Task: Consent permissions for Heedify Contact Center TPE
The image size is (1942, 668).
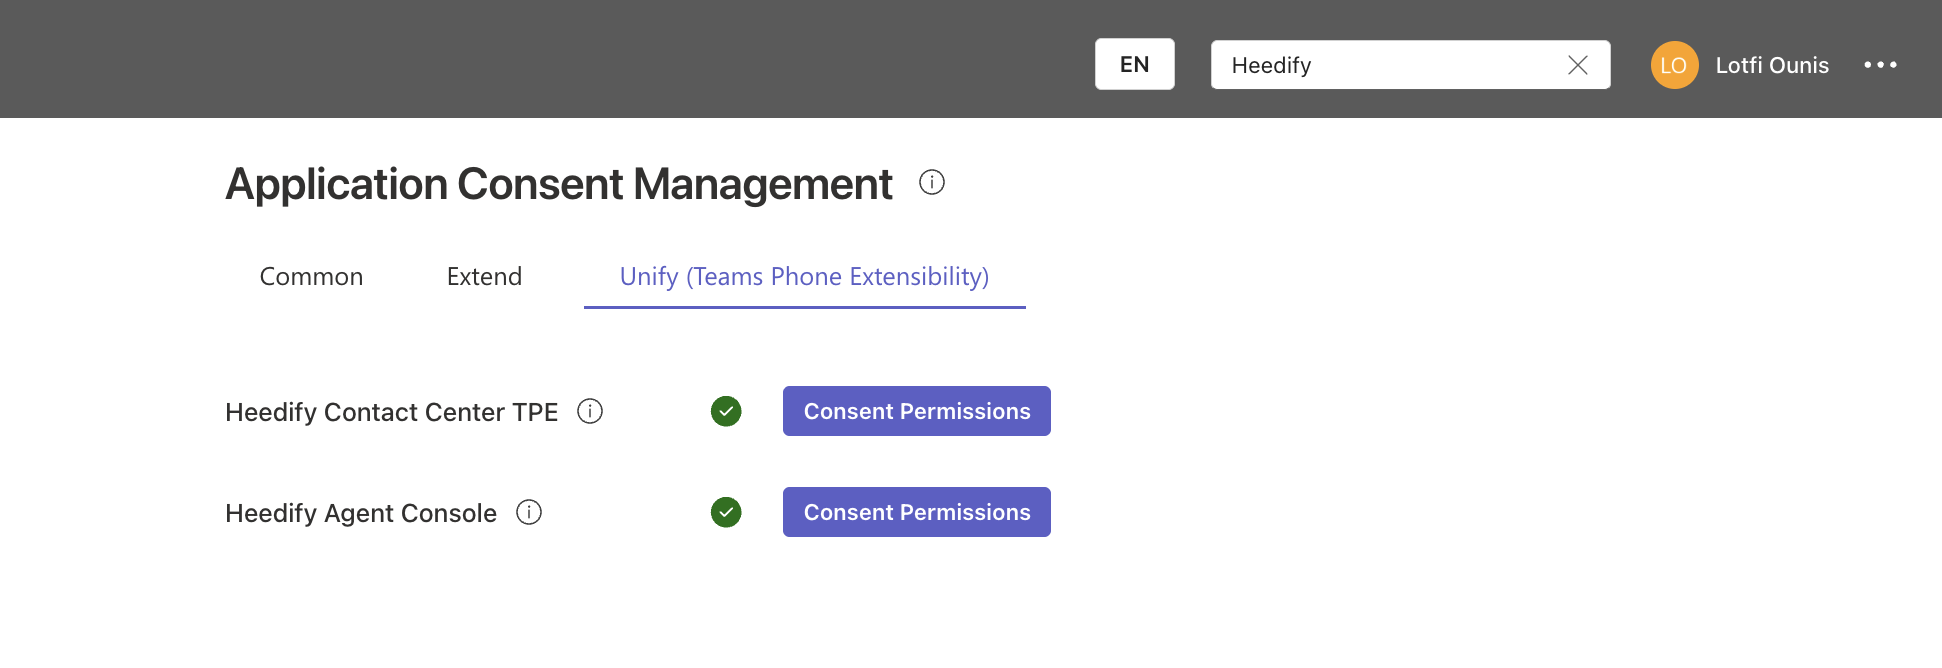Action: pyautogui.click(x=917, y=411)
